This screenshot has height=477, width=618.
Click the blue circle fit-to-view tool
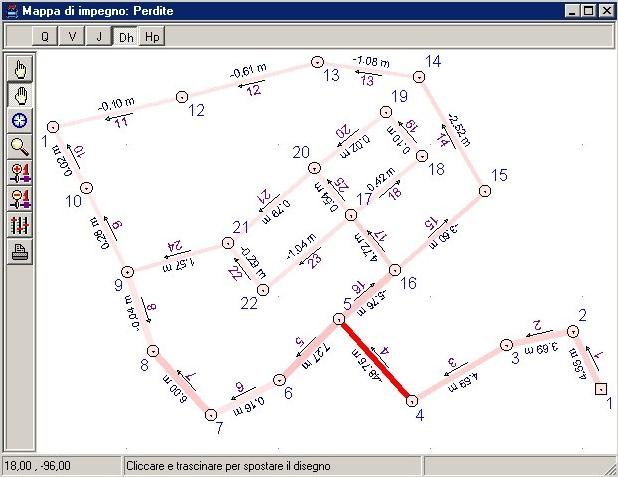point(20,120)
